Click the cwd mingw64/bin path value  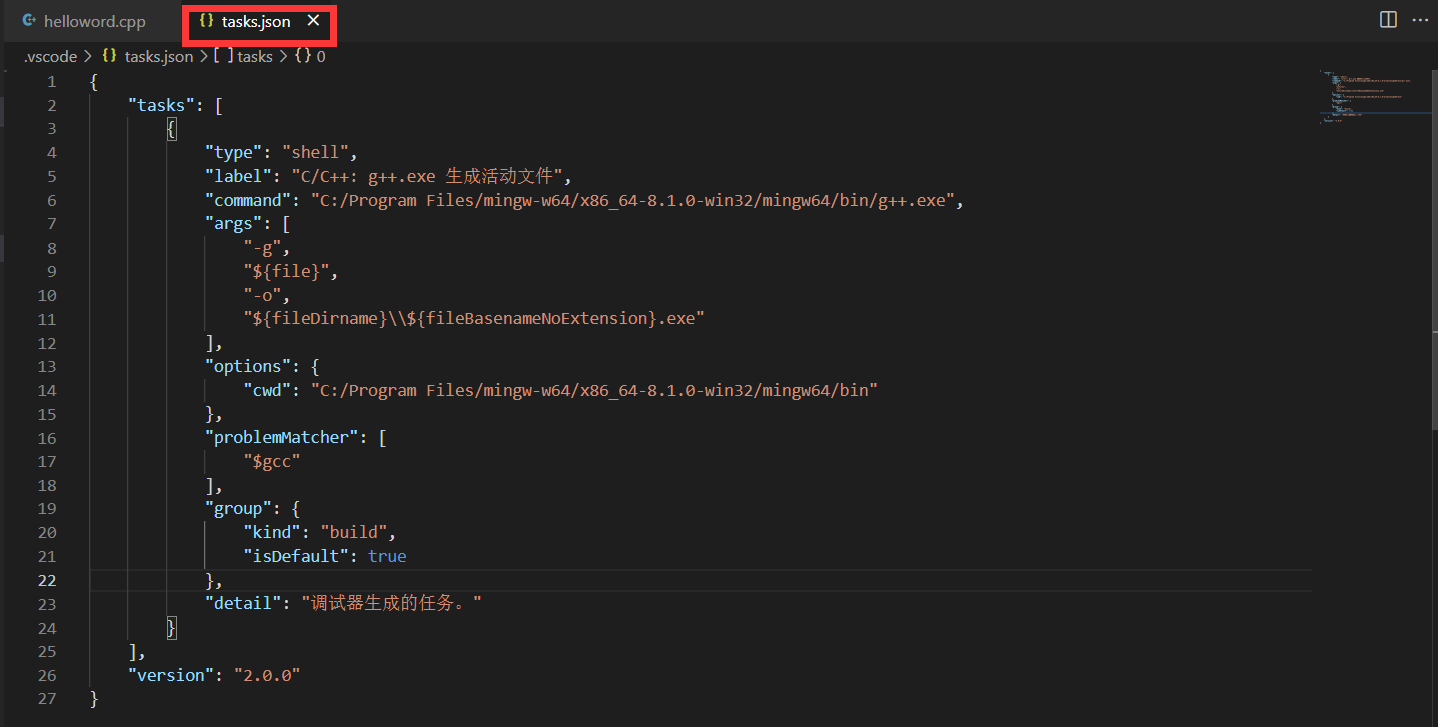click(x=594, y=390)
